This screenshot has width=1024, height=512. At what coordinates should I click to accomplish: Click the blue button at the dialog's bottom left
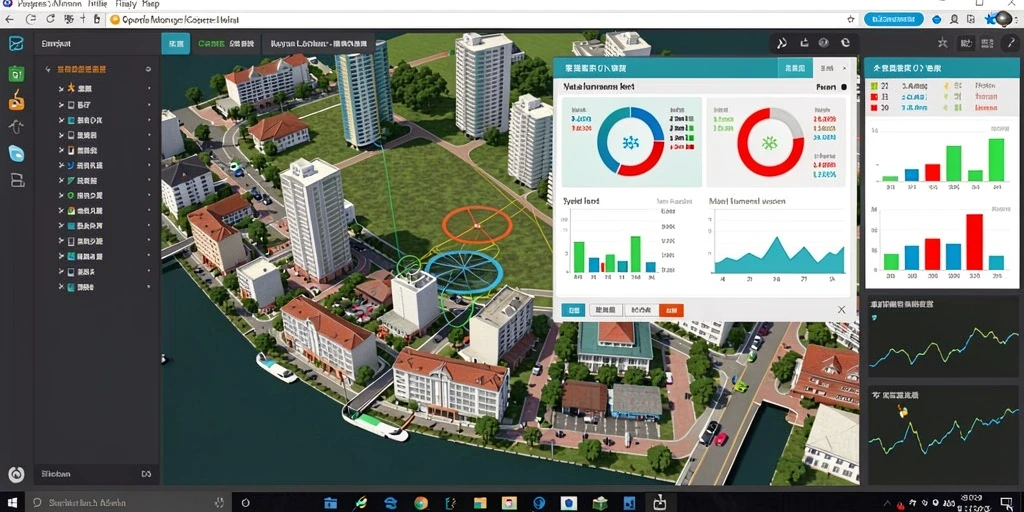coord(573,310)
